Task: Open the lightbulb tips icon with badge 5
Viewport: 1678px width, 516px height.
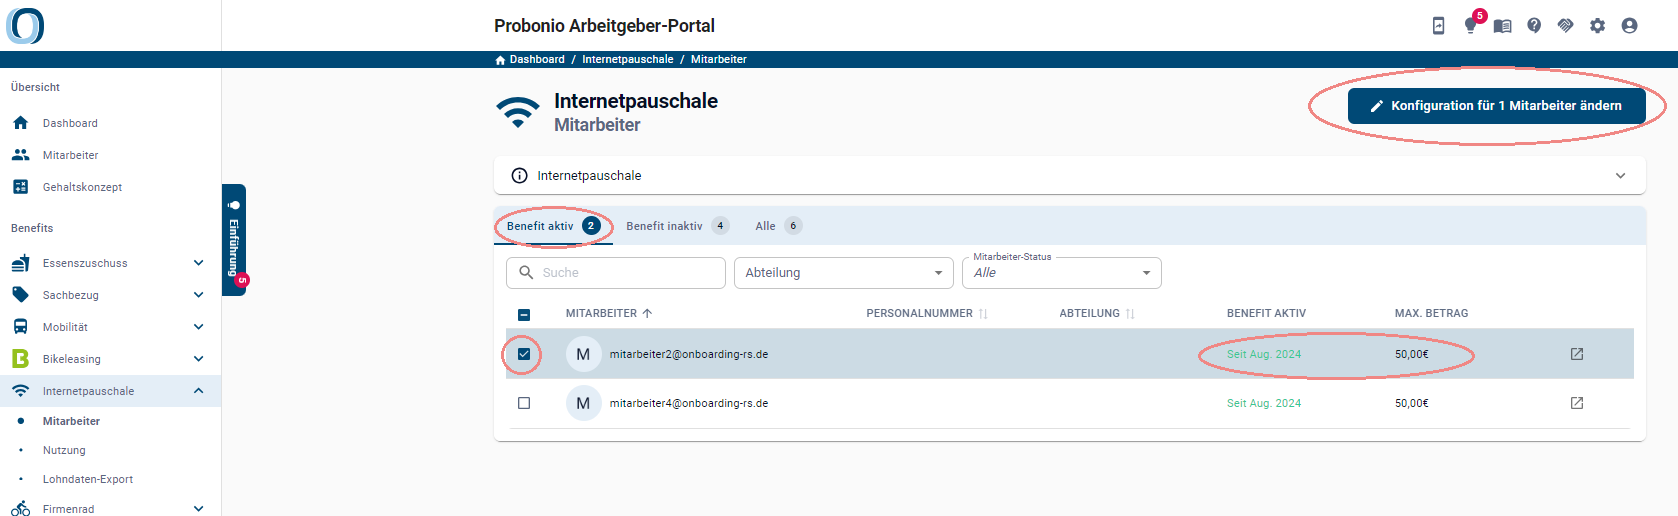Action: coord(1470,26)
